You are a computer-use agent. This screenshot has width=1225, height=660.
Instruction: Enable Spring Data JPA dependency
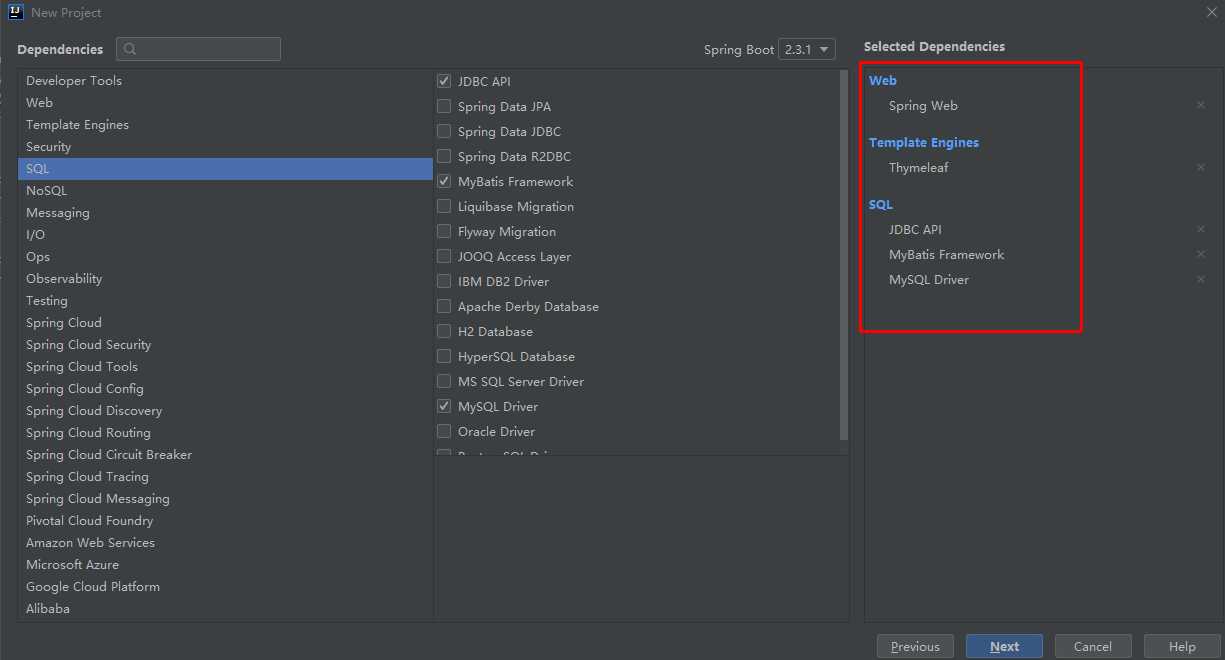click(444, 106)
